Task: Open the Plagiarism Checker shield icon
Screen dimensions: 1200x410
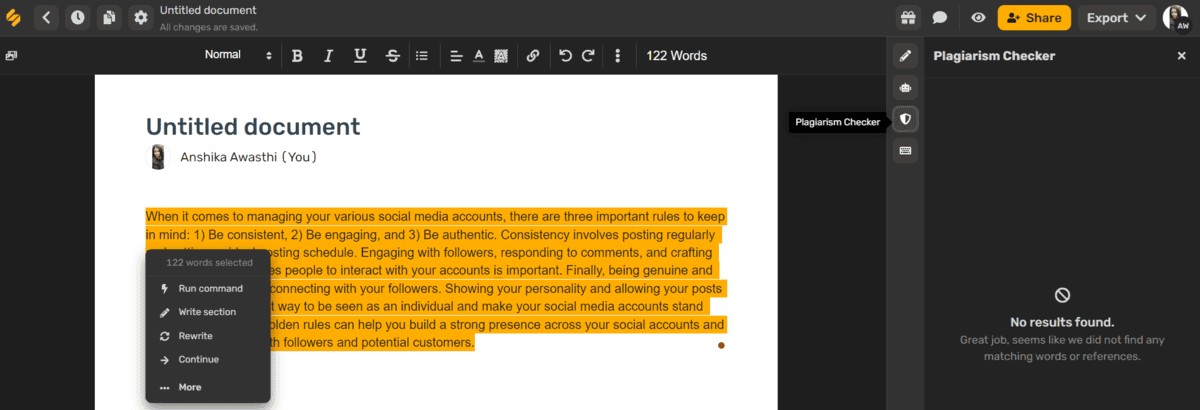Action: click(x=905, y=120)
